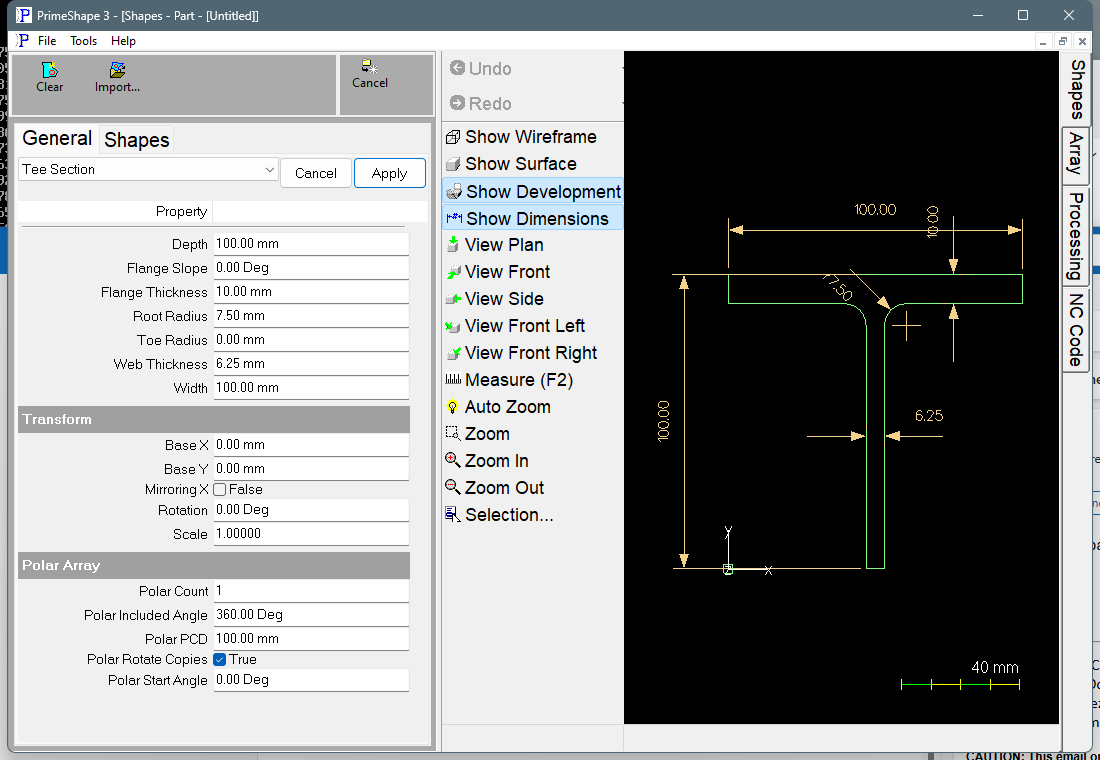Uncheck Polar Rotate Copies checkbox
This screenshot has width=1100, height=760.
click(220, 659)
